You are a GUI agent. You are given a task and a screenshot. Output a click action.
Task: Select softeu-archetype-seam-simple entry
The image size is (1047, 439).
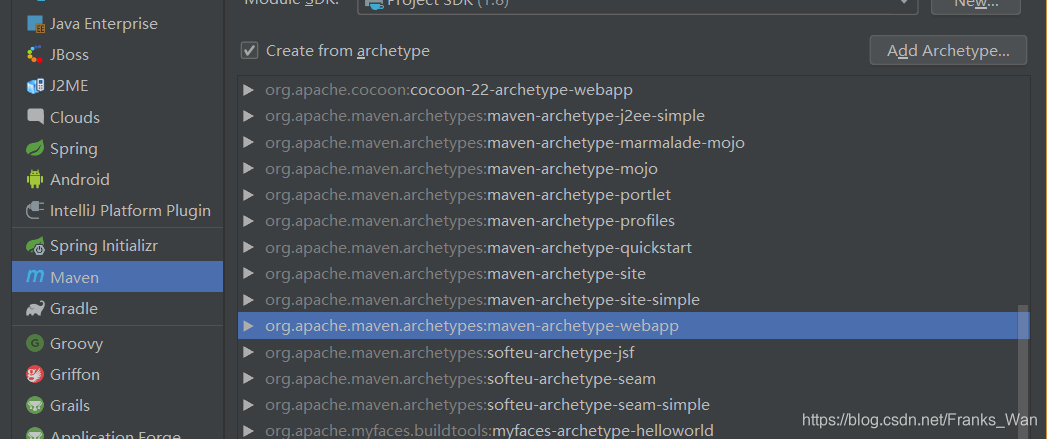pyautogui.click(x=634, y=405)
